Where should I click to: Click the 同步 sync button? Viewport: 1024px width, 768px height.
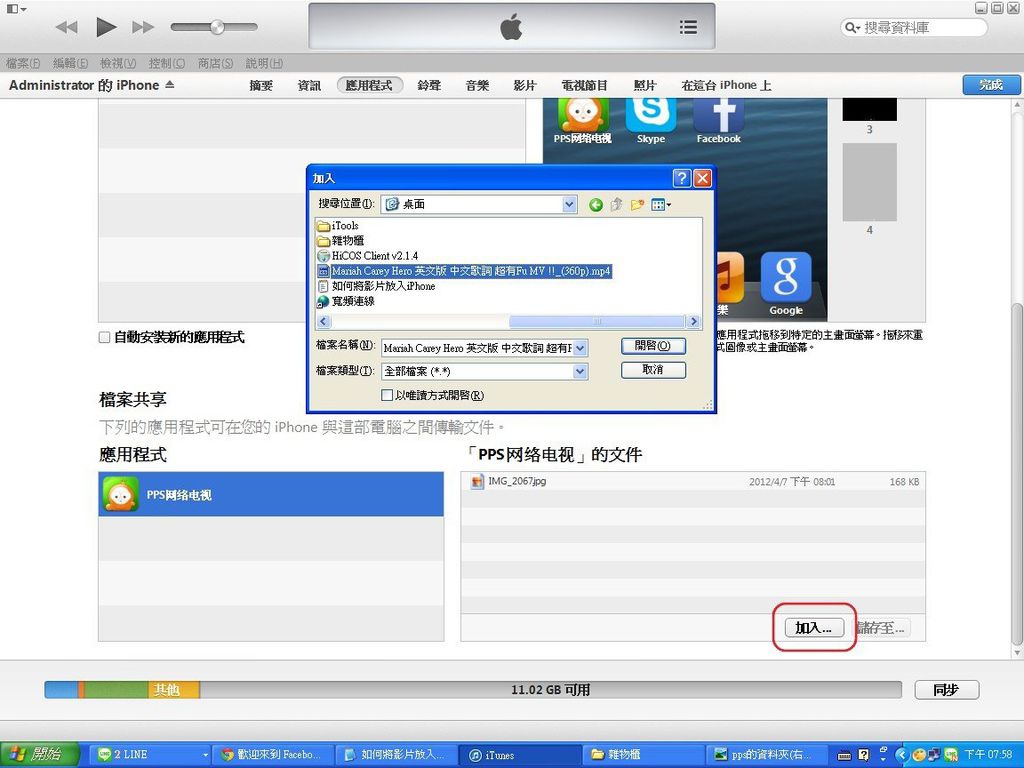click(x=946, y=690)
